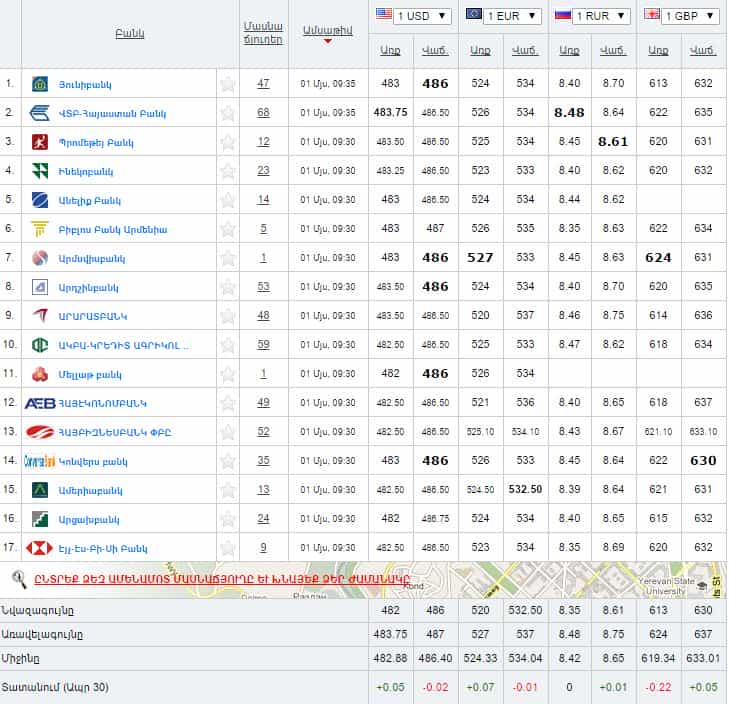Sort by the Ամսաթիվ date column header
This screenshot has height=704, width=729.
(x=327, y=31)
